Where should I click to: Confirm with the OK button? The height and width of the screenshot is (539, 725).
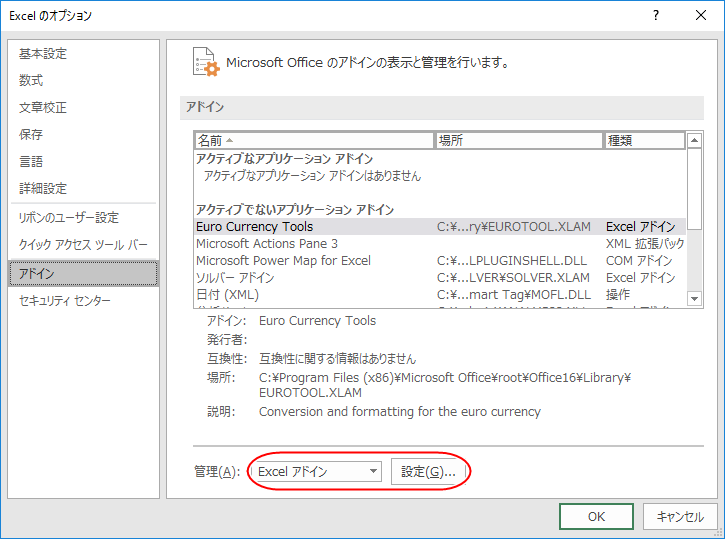[596, 516]
